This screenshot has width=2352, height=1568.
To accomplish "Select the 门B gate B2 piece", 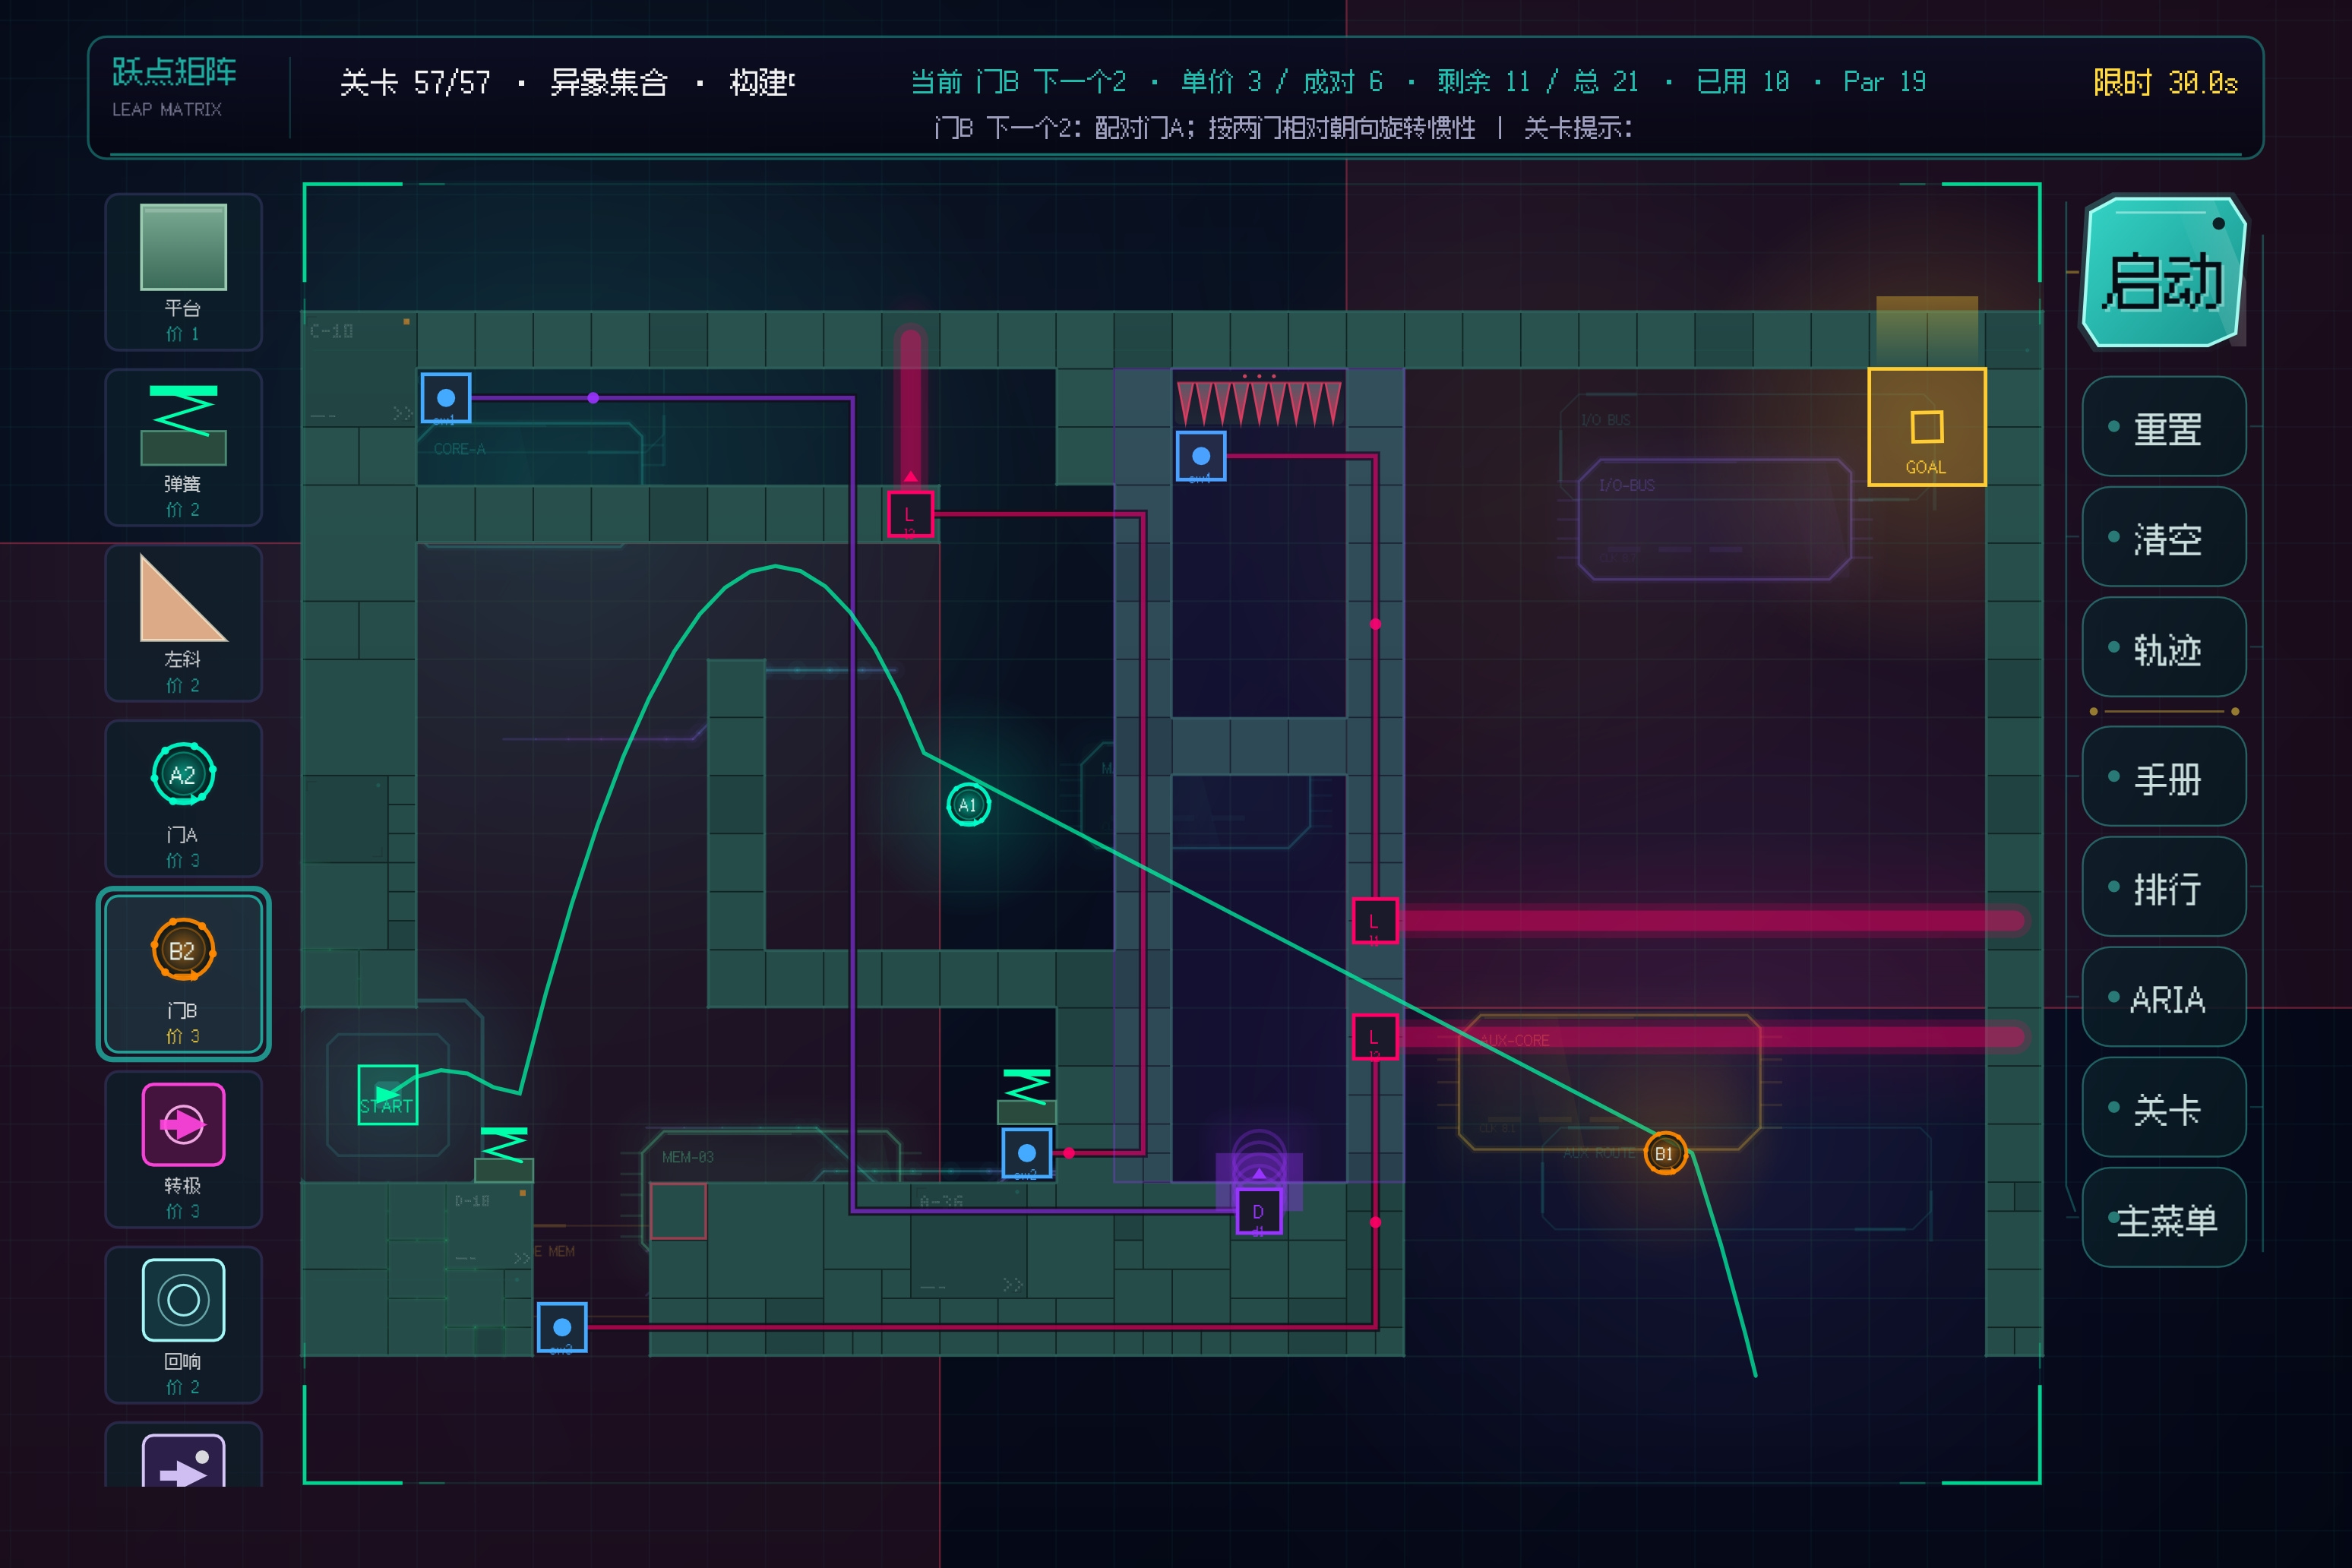I will click(183, 974).
